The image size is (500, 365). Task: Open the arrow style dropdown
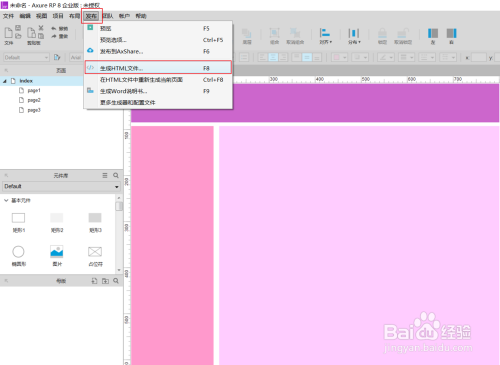[448, 57]
